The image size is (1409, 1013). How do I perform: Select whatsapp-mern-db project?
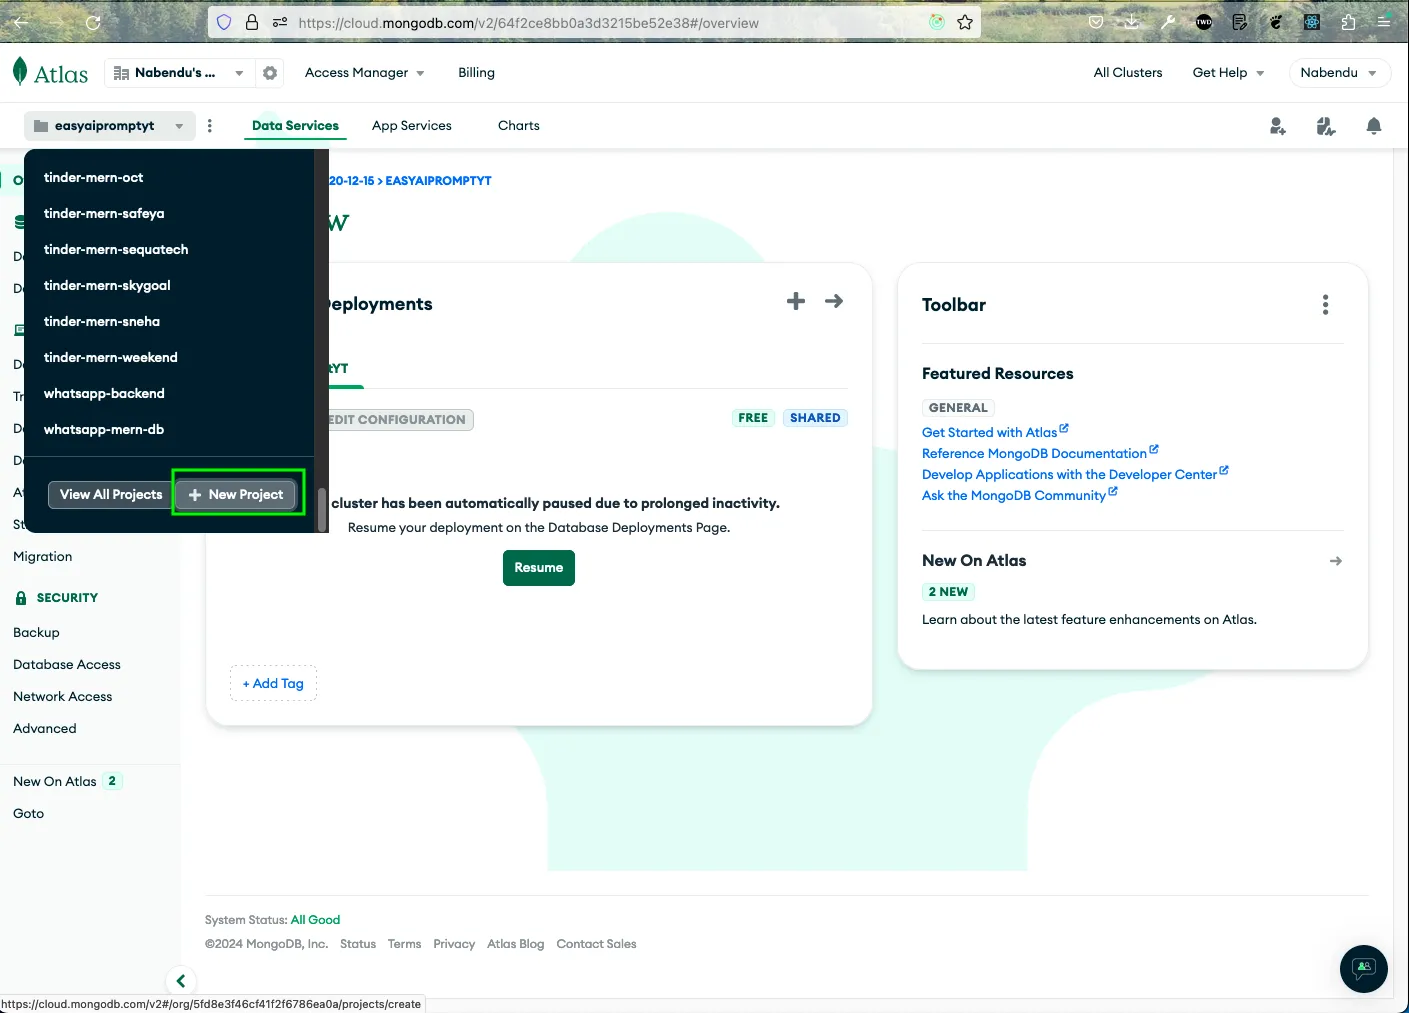[169, 429]
